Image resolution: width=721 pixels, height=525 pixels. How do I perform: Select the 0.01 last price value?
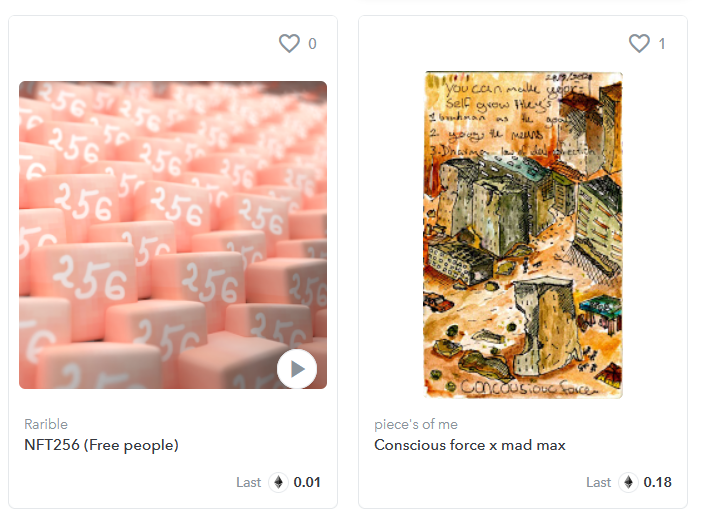pos(308,482)
